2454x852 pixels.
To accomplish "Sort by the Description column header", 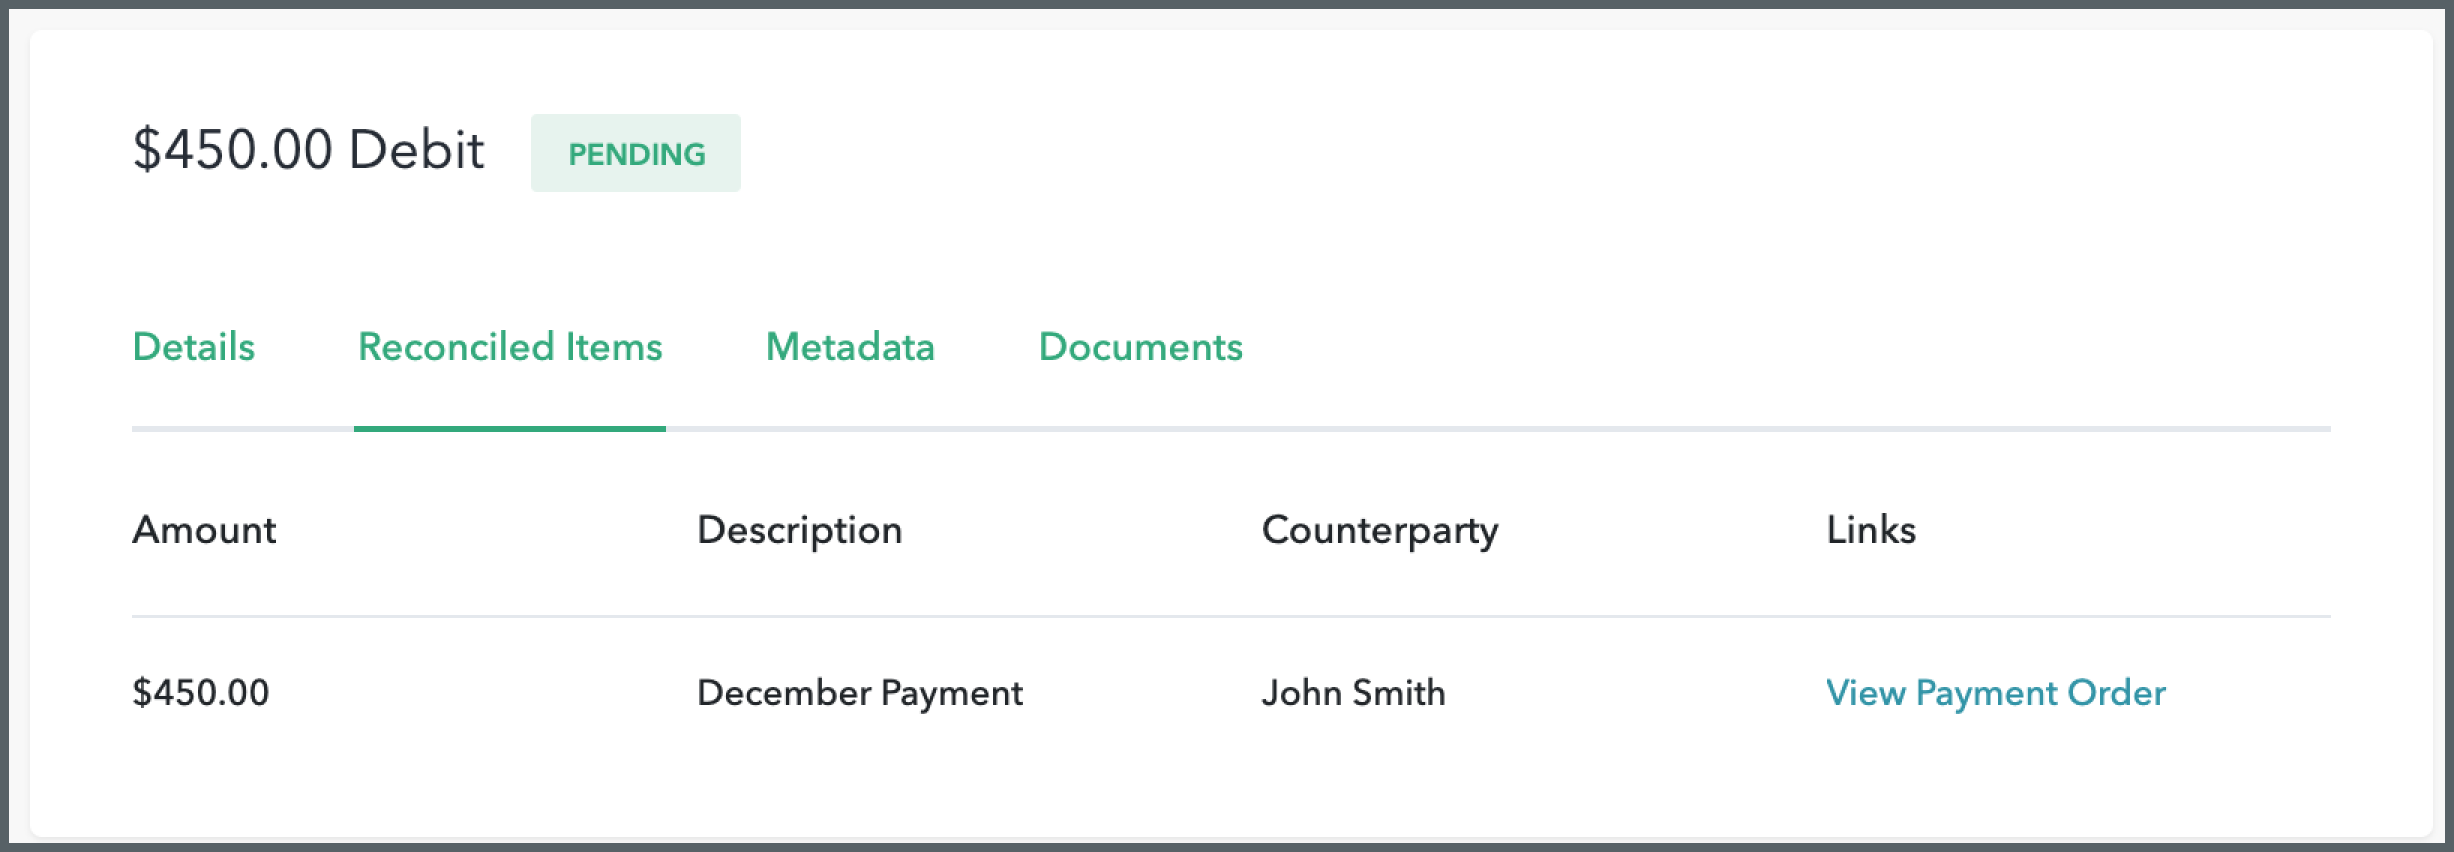I will pos(799,530).
